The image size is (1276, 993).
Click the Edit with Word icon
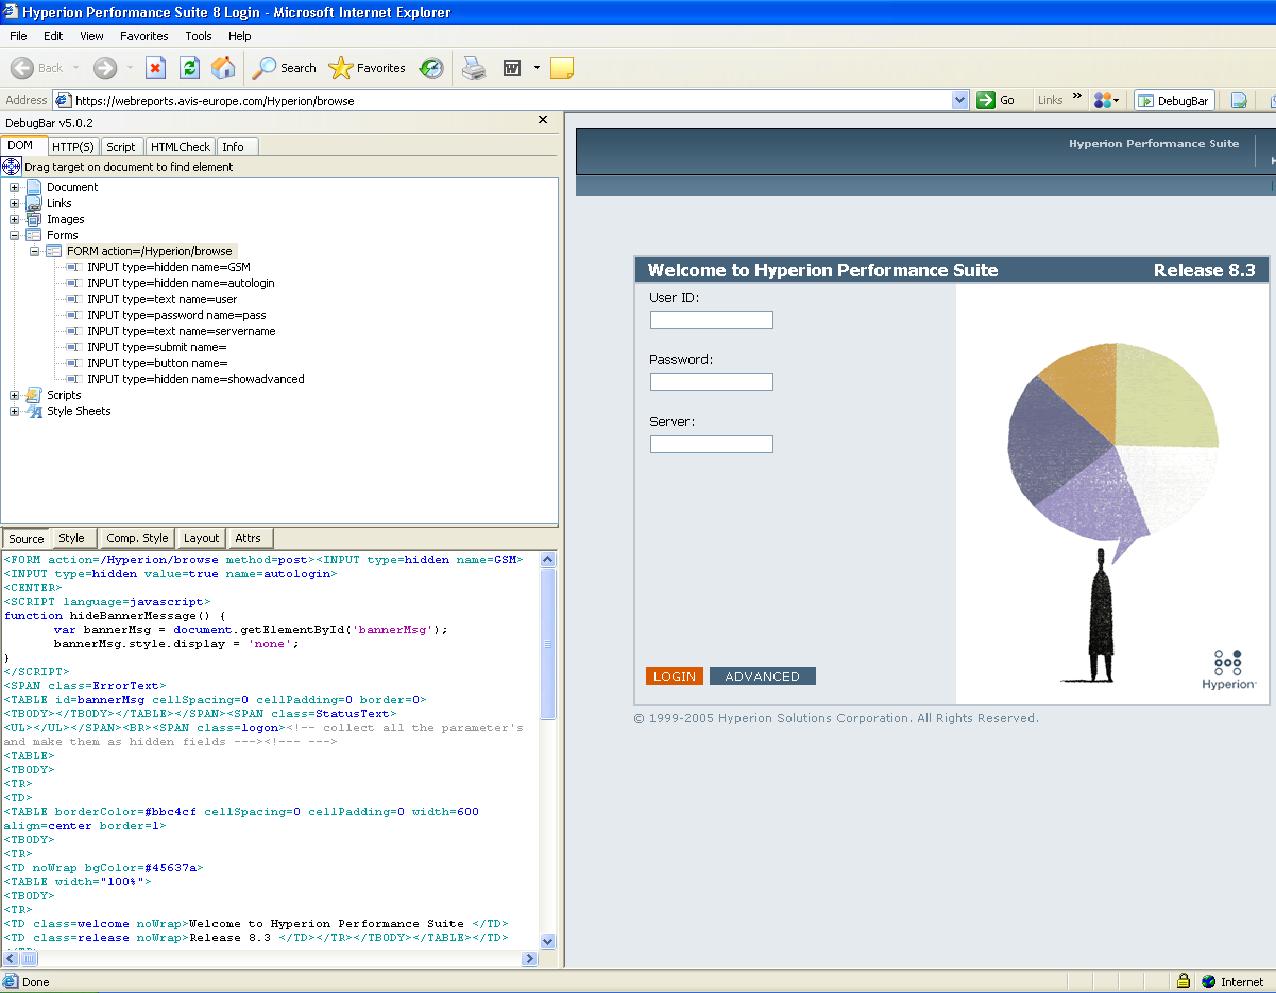pos(512,68)
